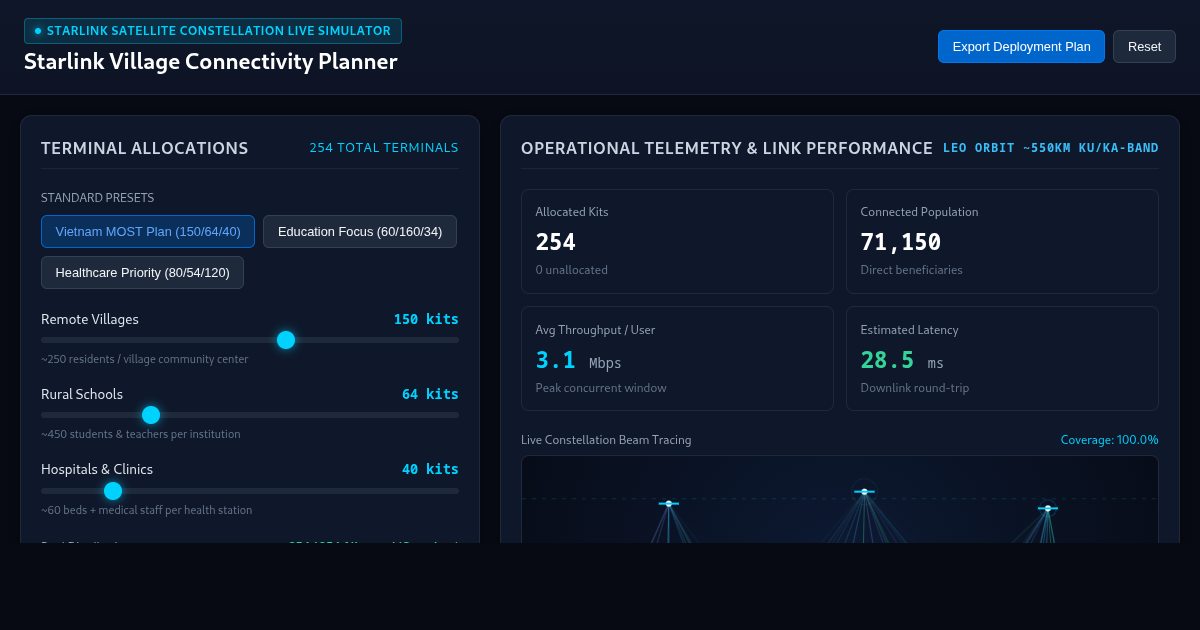Click the '~250 residents / village community center' note

145,359
